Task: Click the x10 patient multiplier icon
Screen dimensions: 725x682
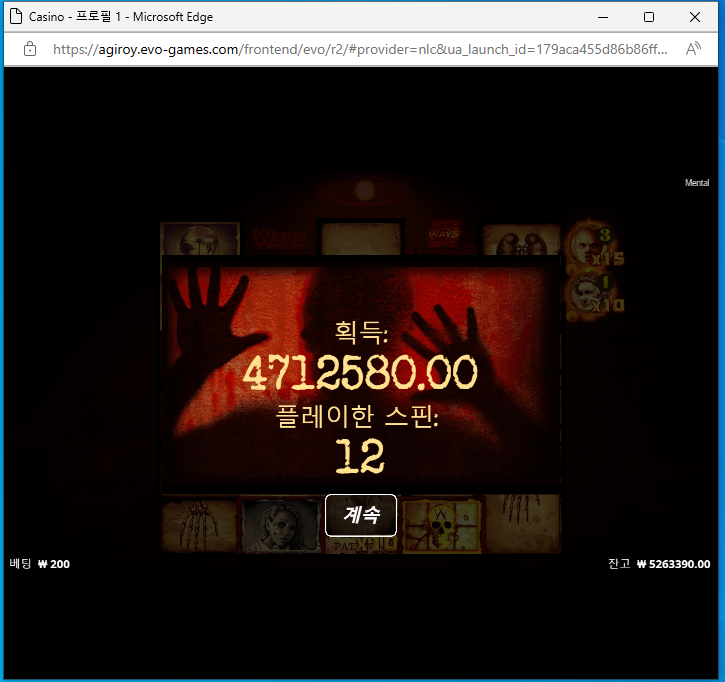Action: click(x=595, y=295)
